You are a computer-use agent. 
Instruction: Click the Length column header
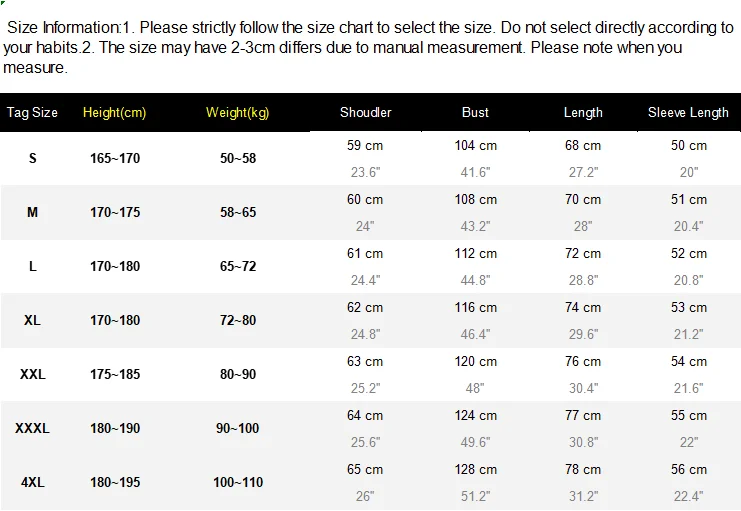[x=583, y=112]
